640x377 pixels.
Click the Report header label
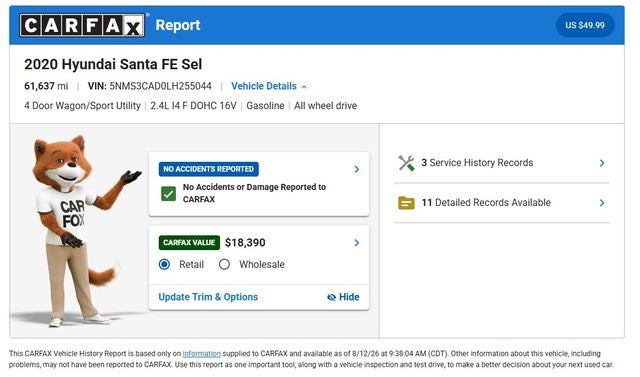click(178, 25)
